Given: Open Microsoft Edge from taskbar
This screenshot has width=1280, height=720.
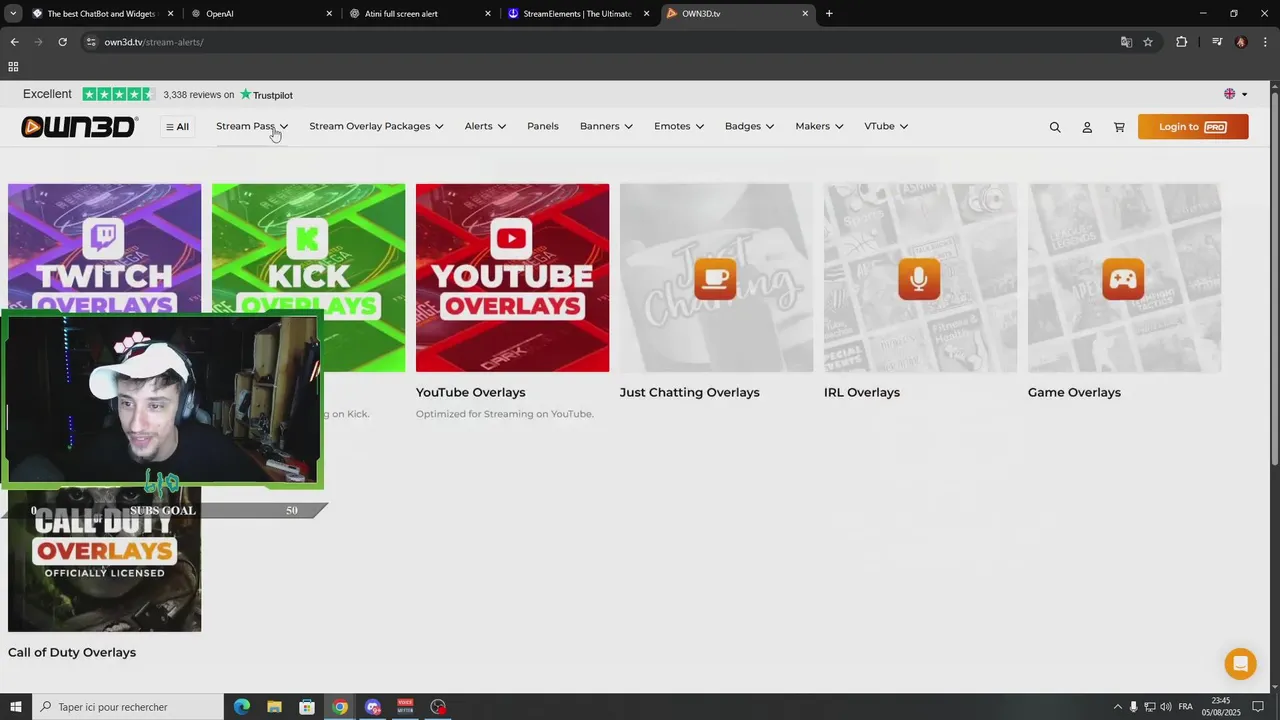Looking at the screenshot, I should (x=242, y=707).
